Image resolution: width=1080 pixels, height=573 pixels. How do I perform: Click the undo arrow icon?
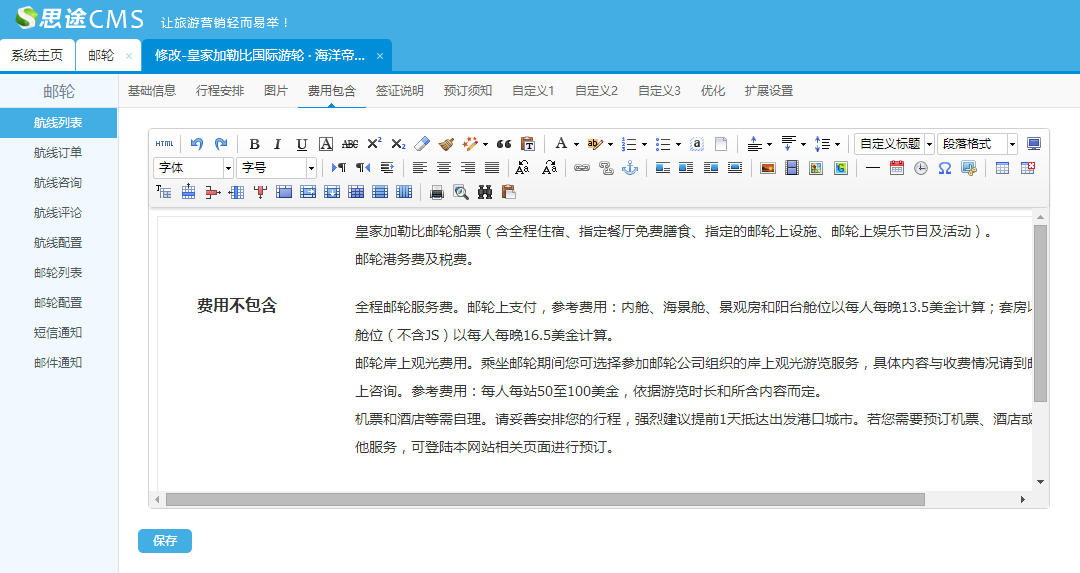click(x=197, y=144)
